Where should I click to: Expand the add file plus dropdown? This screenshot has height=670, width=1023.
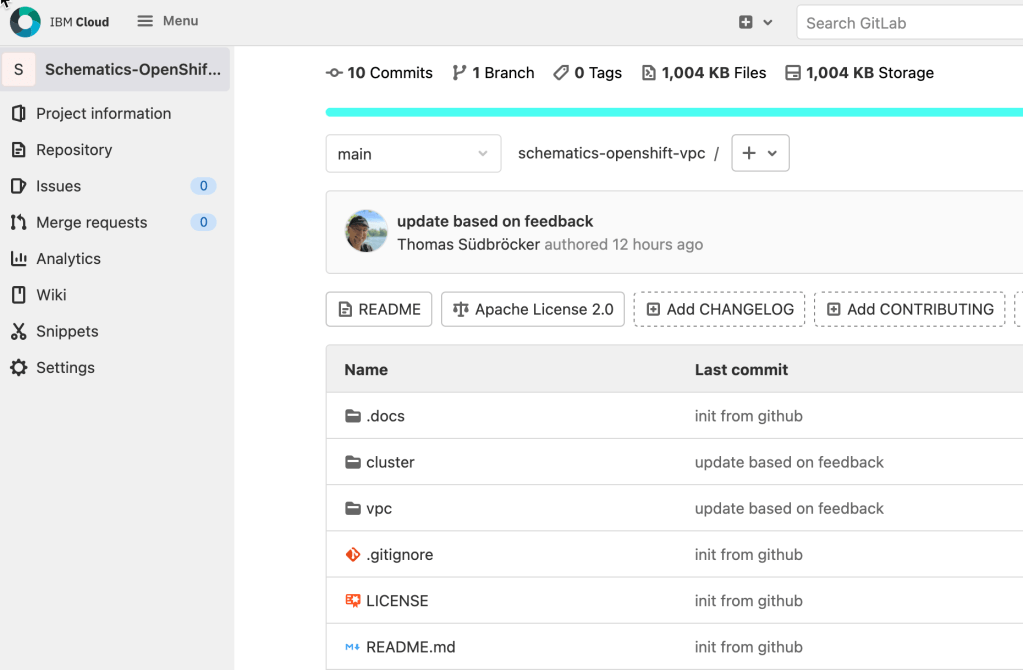point(760,154)
